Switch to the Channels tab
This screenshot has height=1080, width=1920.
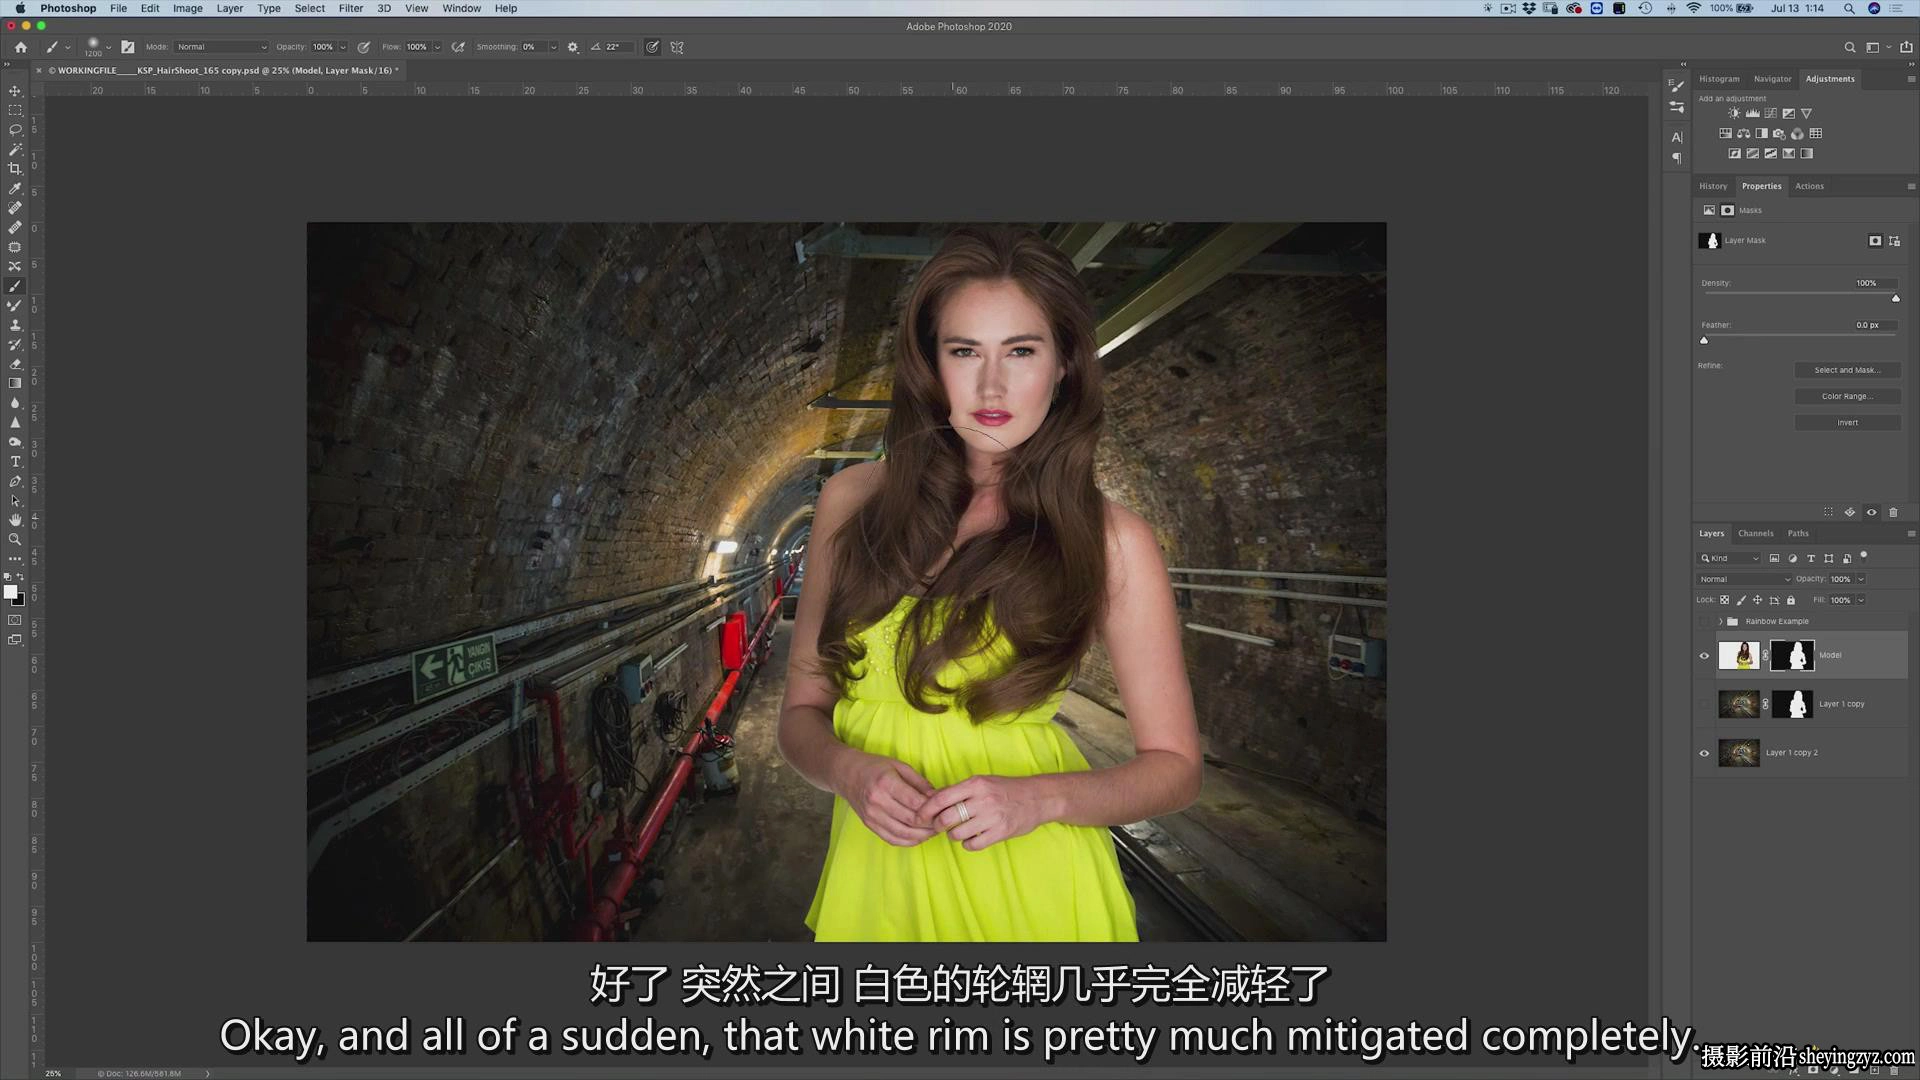tap(1756, 533)
